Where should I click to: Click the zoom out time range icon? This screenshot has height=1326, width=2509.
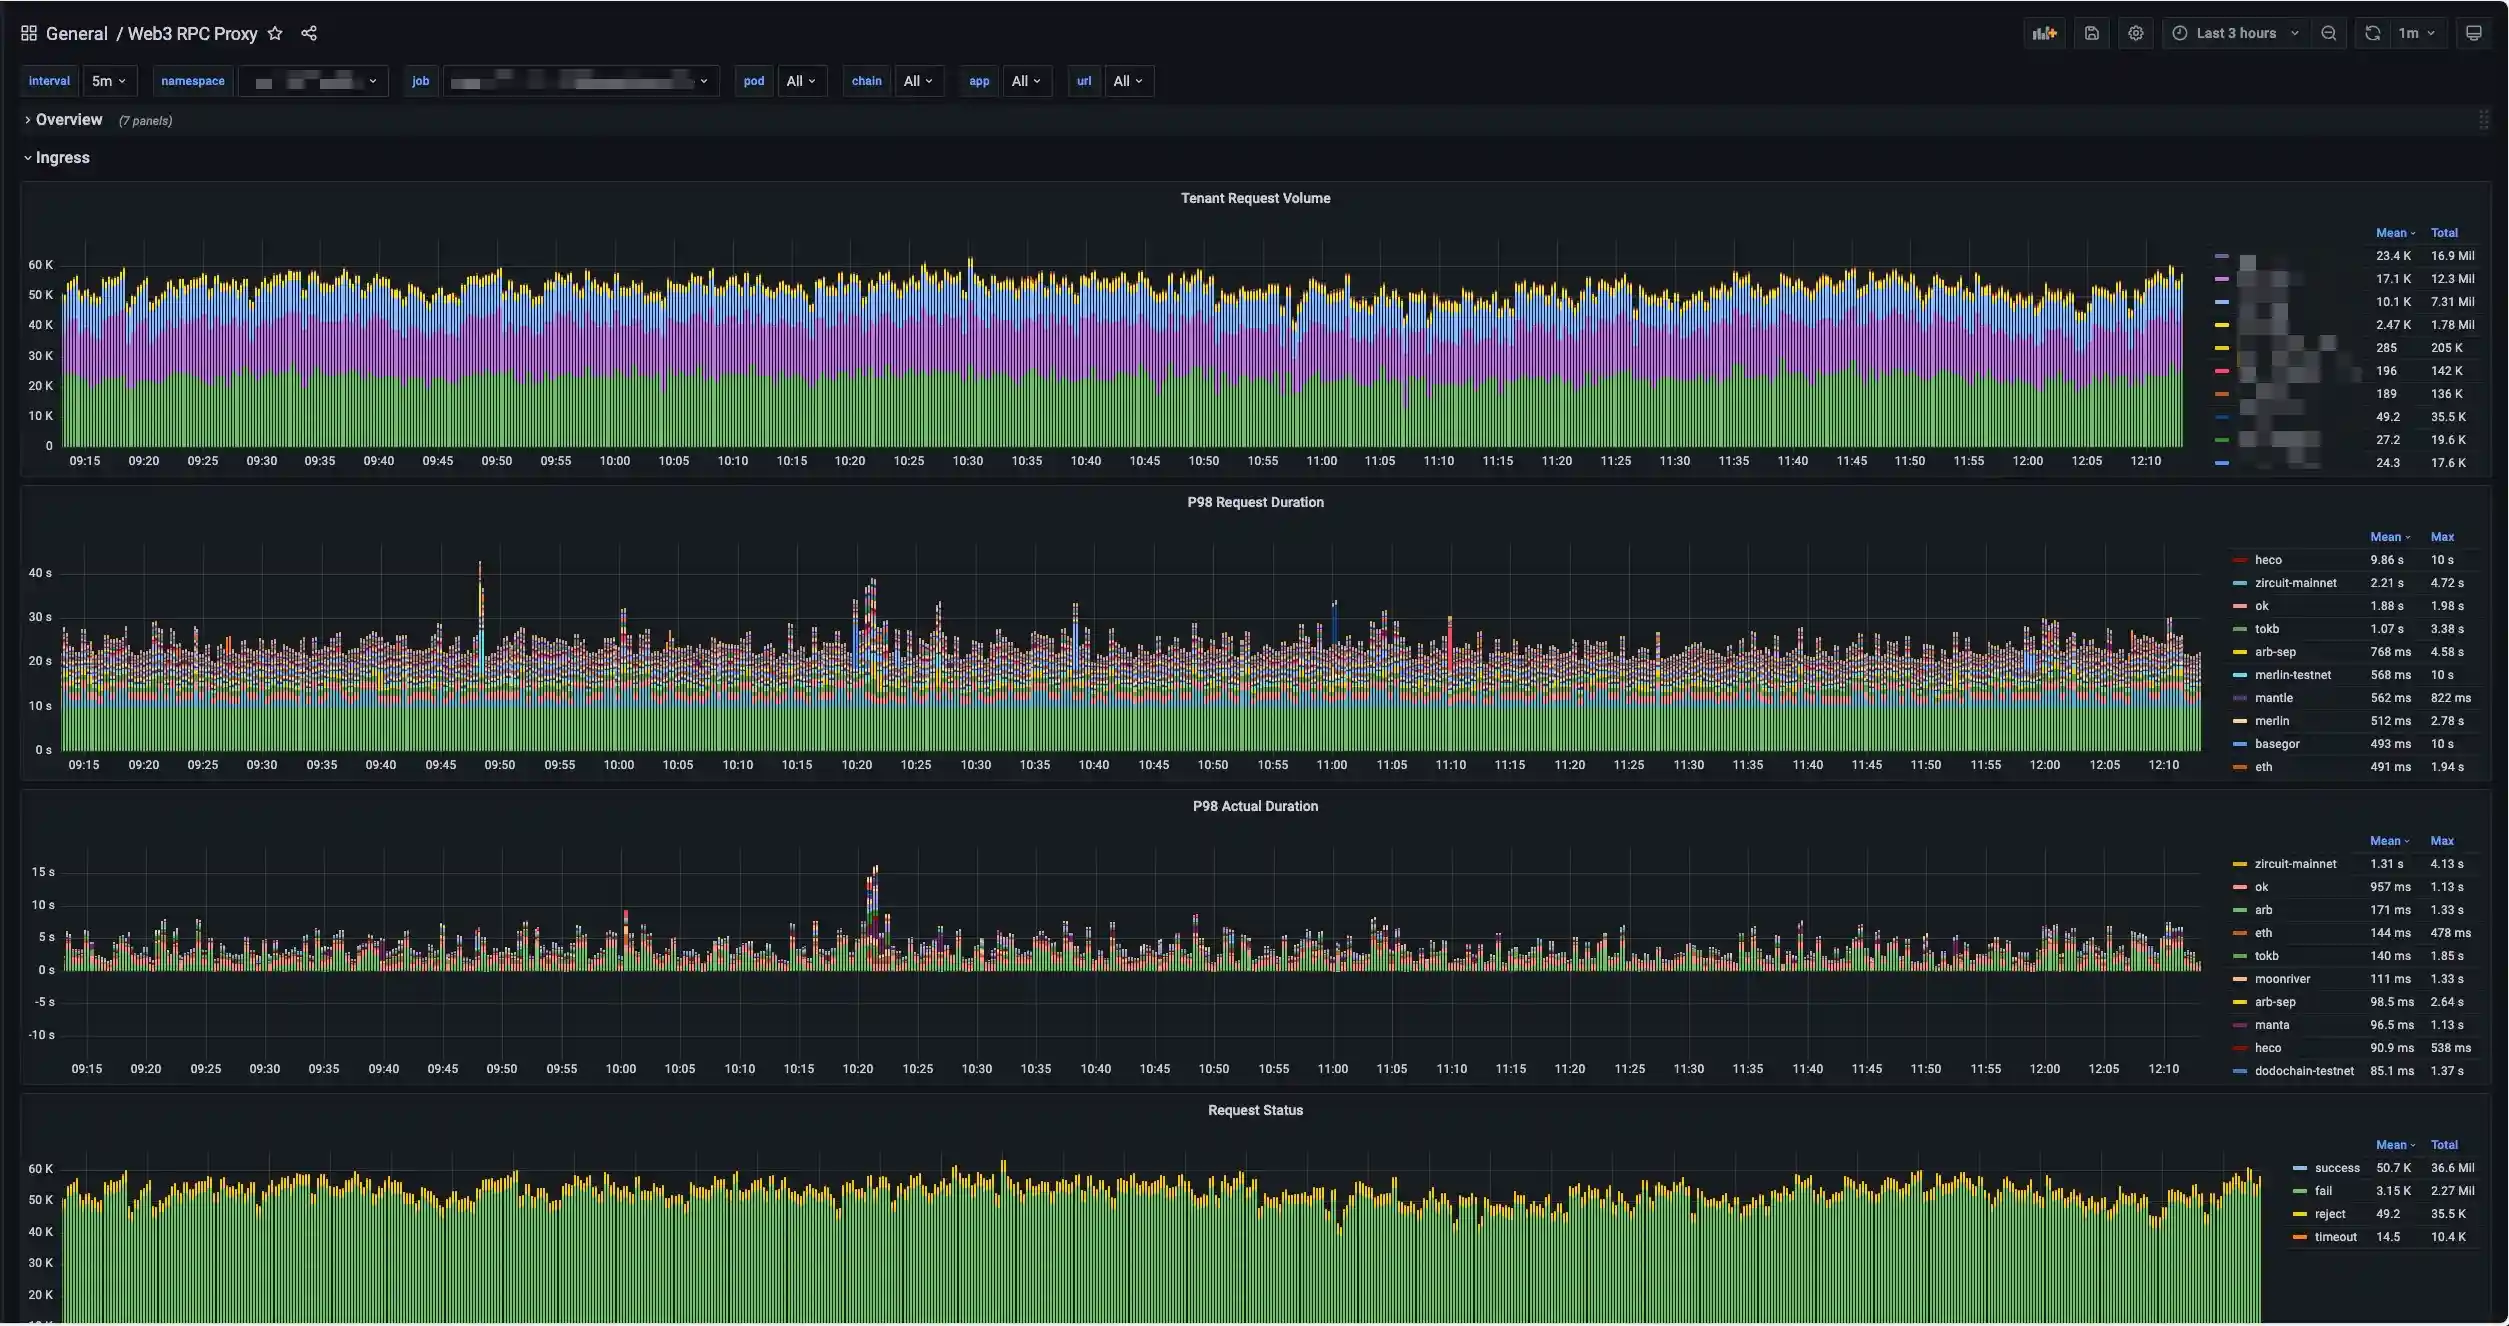point(2330,33)
